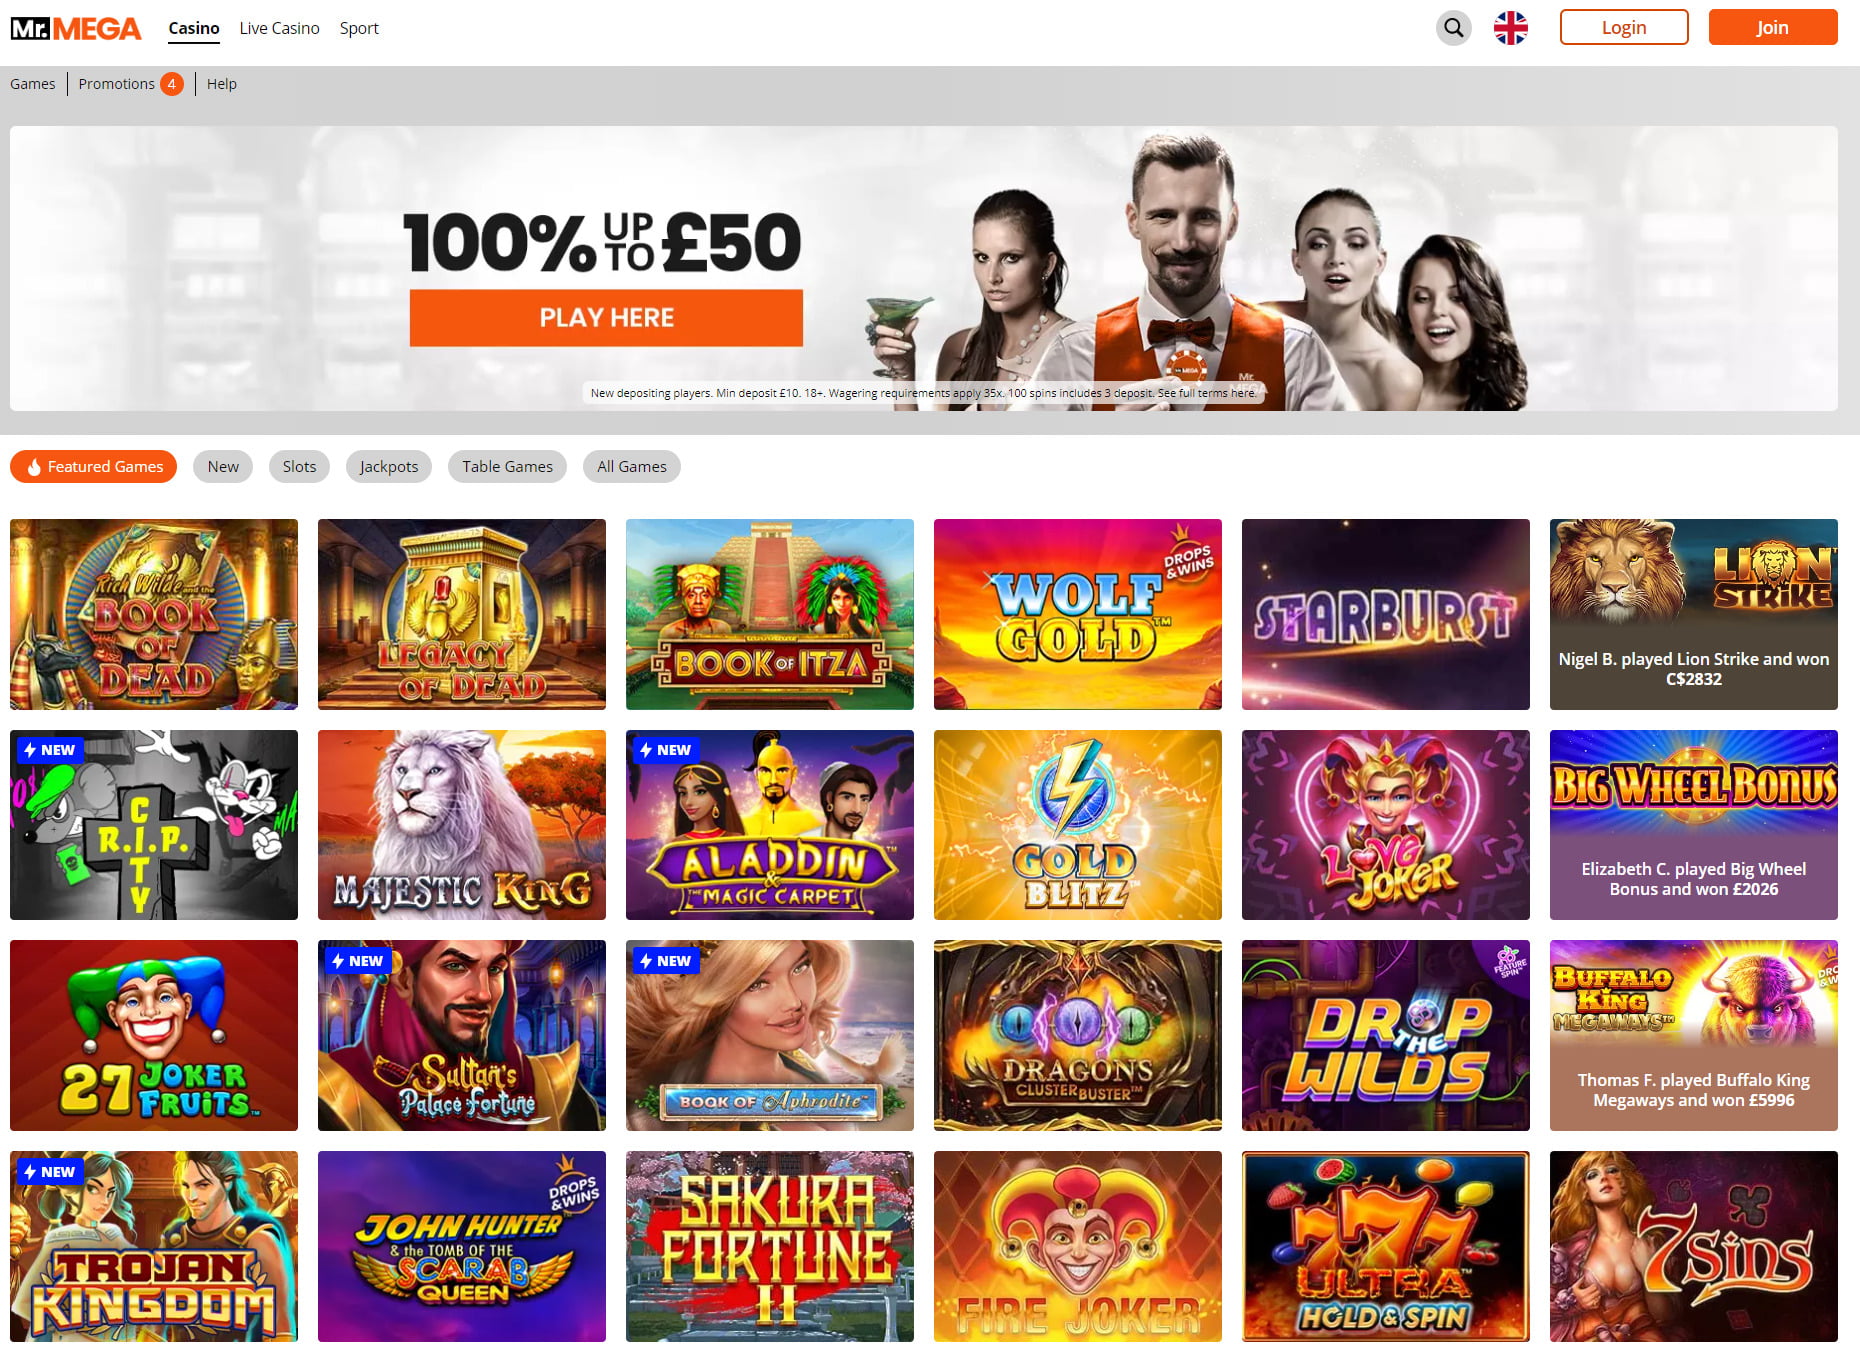Click the Login button
1860x1352 pixels.
[1624, 28]
